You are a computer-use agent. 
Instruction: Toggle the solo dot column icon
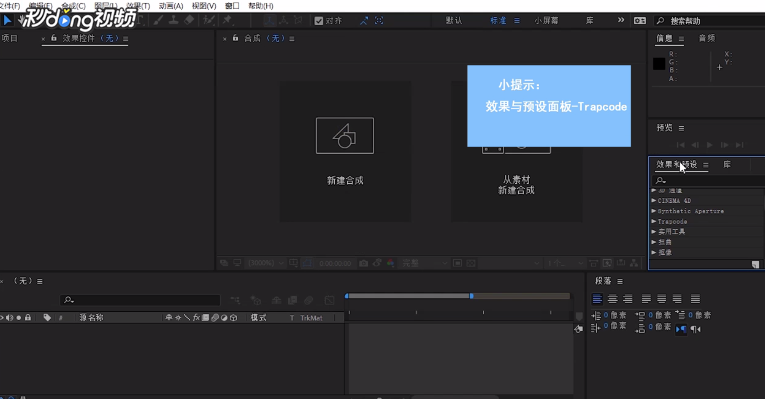tap(19, 318)
